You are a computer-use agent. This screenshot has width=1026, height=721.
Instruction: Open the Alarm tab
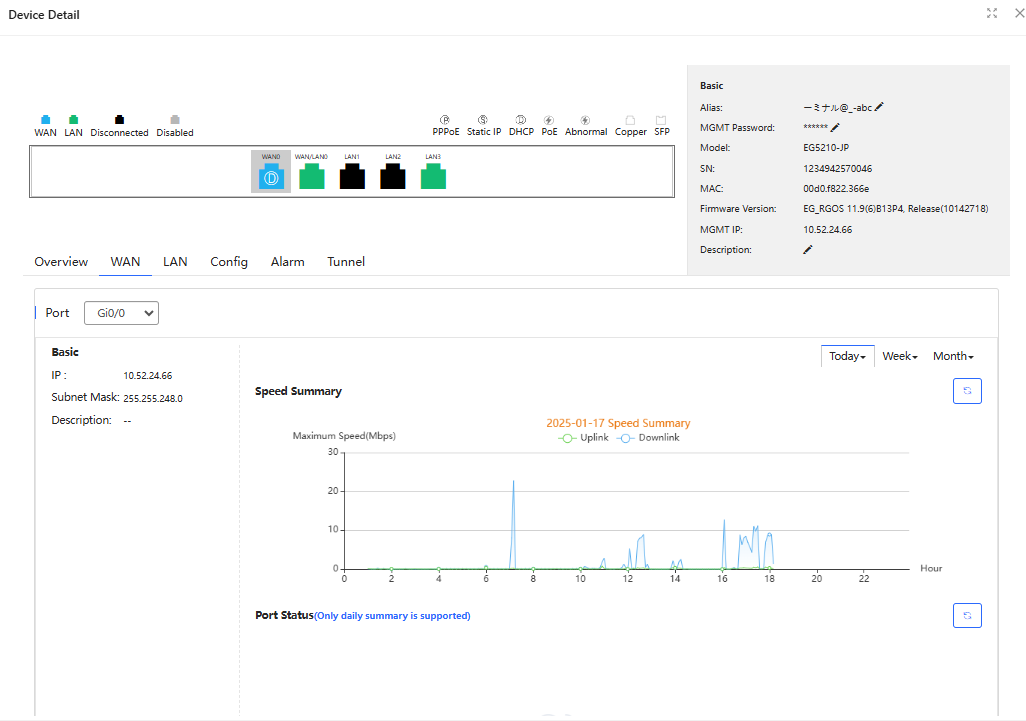click(287, 262)
